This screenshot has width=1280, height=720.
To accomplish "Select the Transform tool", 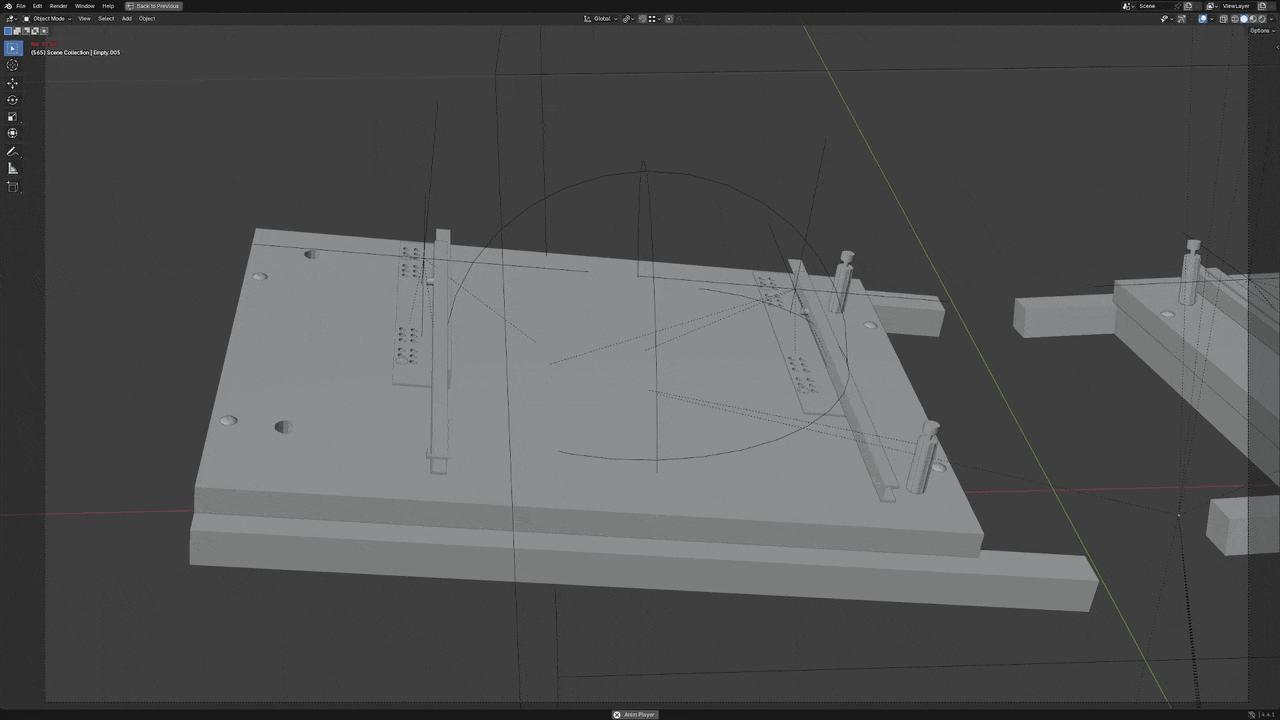I will [x=13, y=133].
